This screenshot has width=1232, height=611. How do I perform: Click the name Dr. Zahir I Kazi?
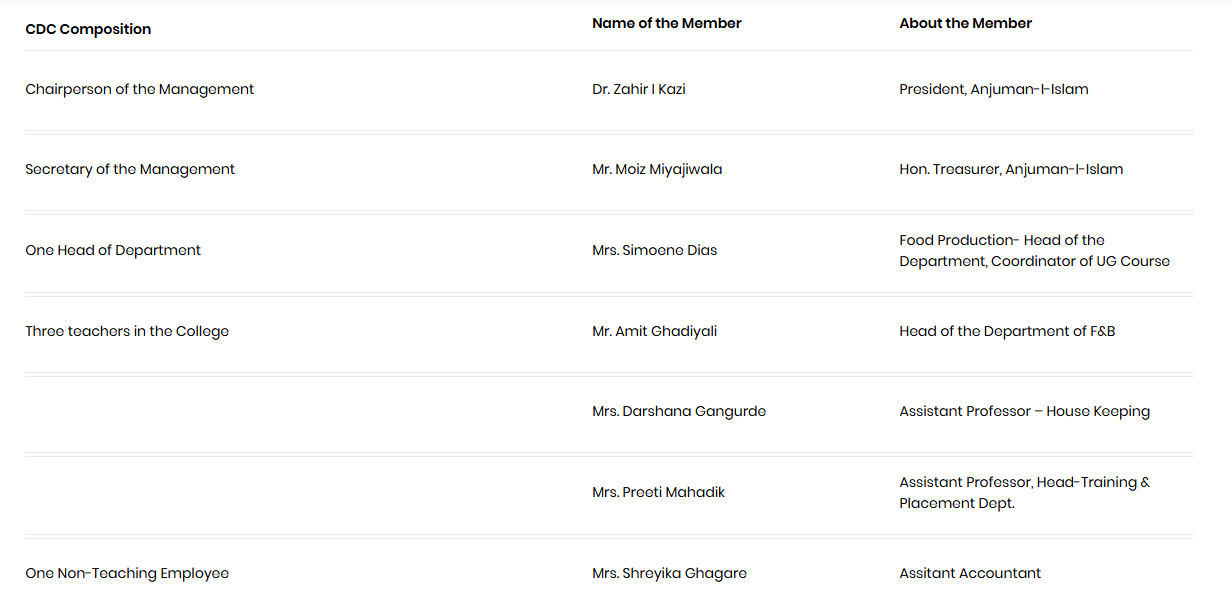point(638,89)
